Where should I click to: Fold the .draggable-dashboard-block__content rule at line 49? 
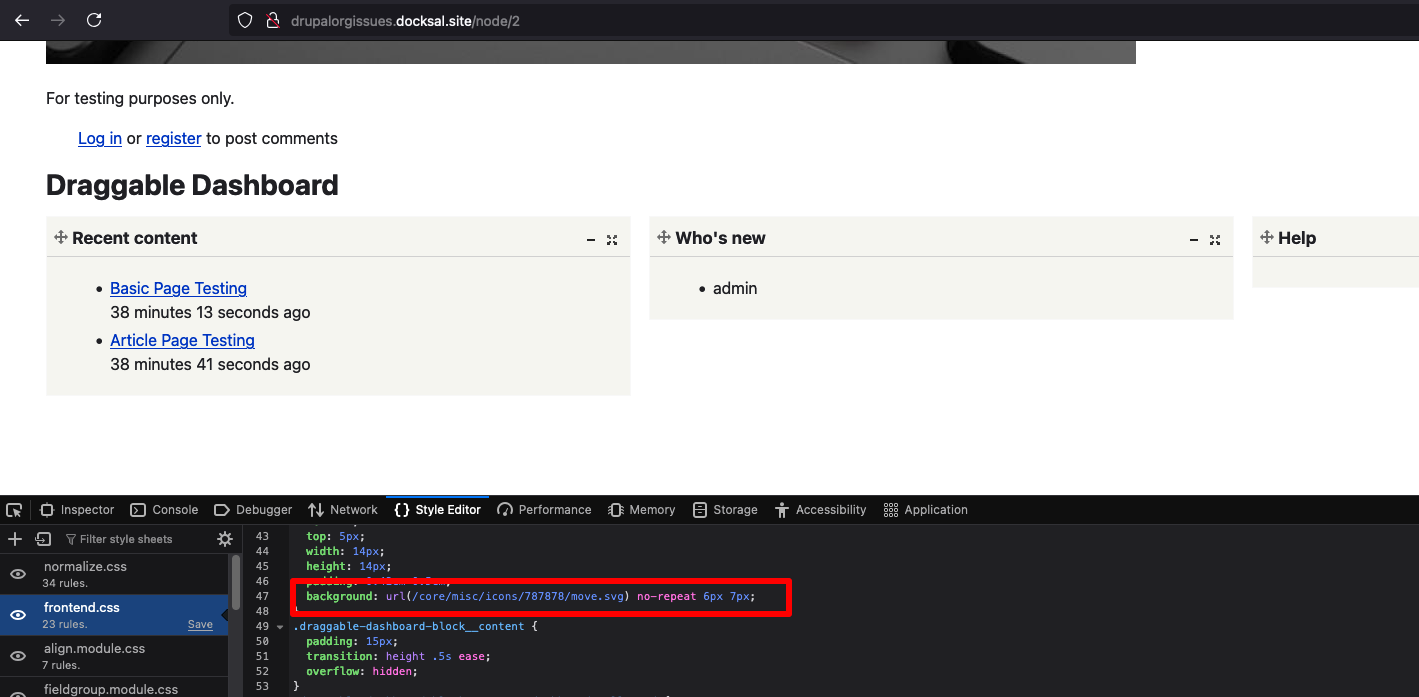click(x=280, y=627)
